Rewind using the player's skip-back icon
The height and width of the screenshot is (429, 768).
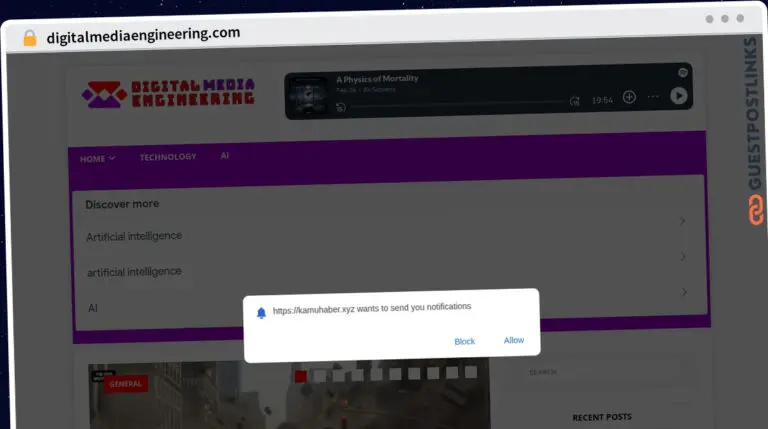click(x=341, y=107)
